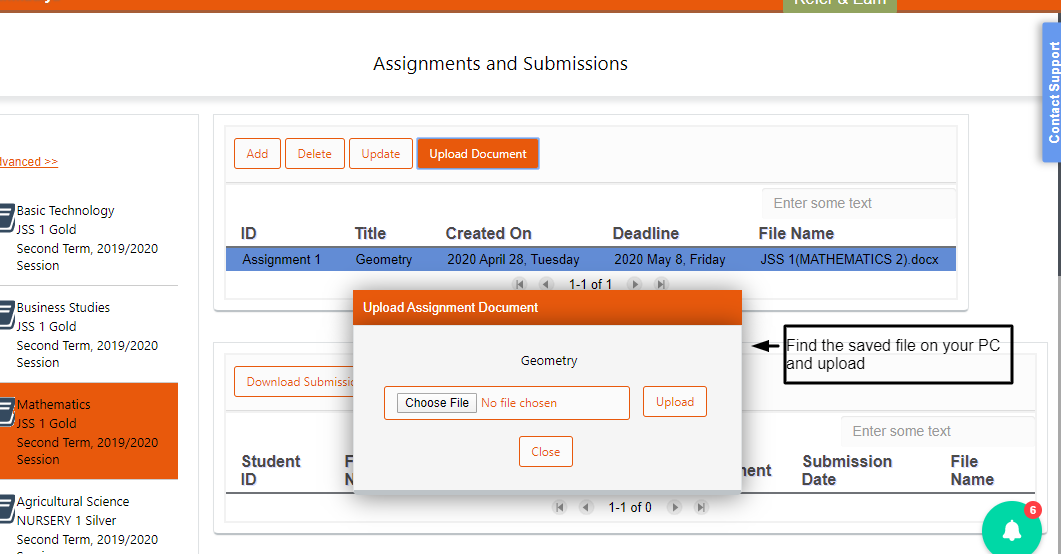This screenshot has height=554, width=1061.
Task: Go to previous page in submissions pager
Action: pos(587,507)
